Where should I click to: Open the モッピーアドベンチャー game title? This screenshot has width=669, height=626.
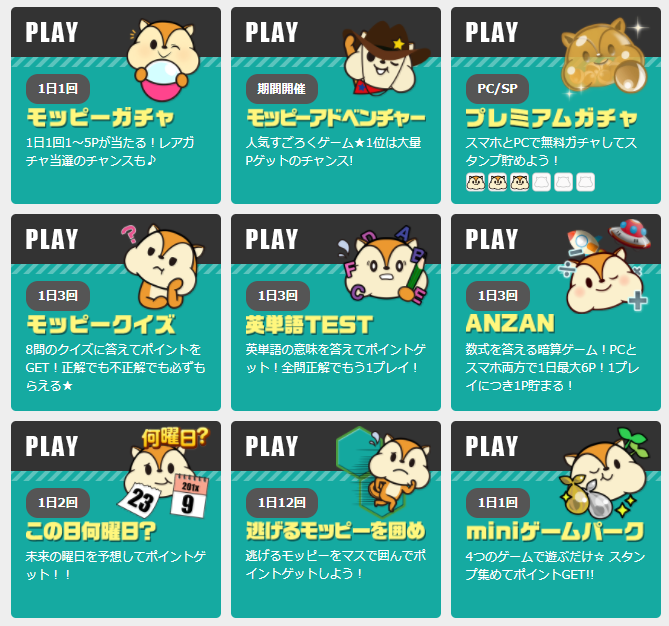click(336, 118)
